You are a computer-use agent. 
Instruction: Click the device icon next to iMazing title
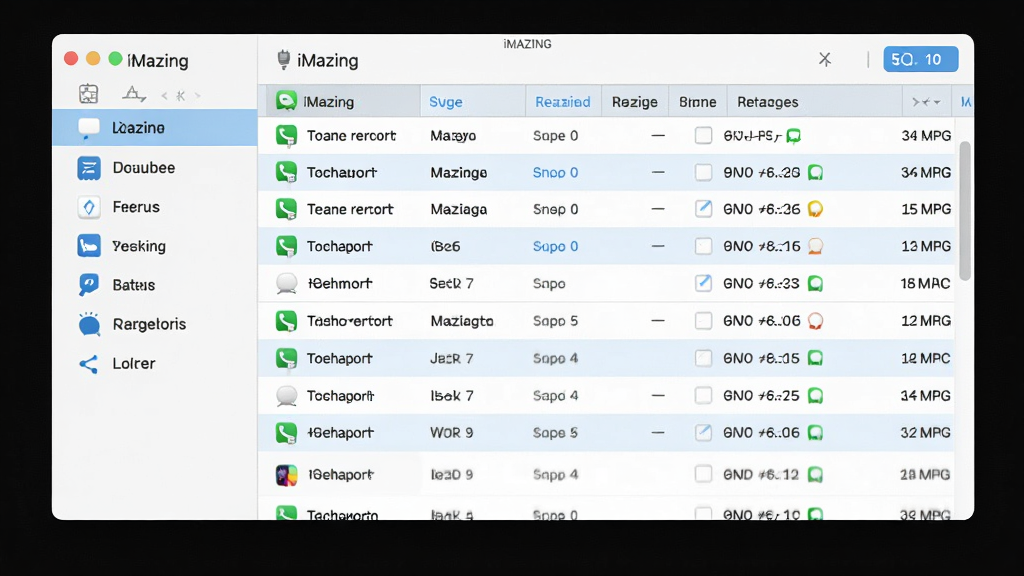[283, 60]
